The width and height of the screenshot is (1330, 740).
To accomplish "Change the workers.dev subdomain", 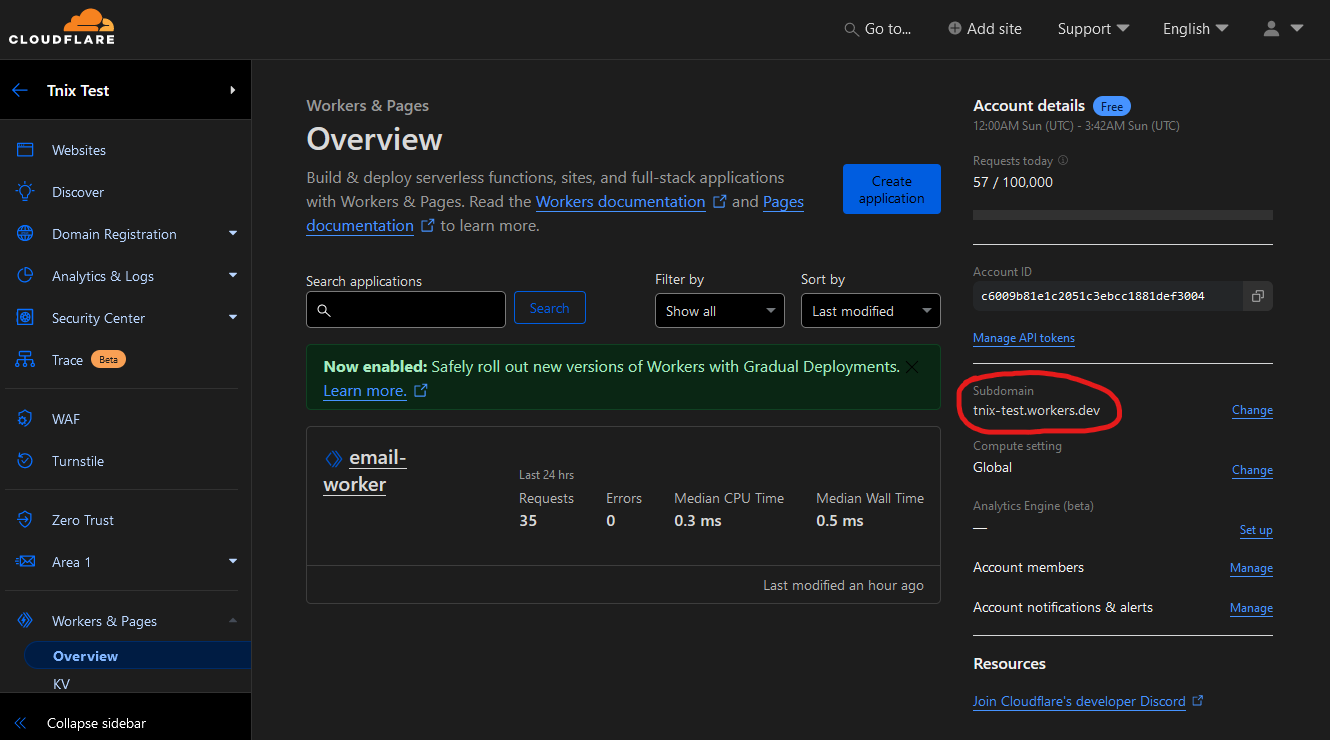I will pos(1252,410).
